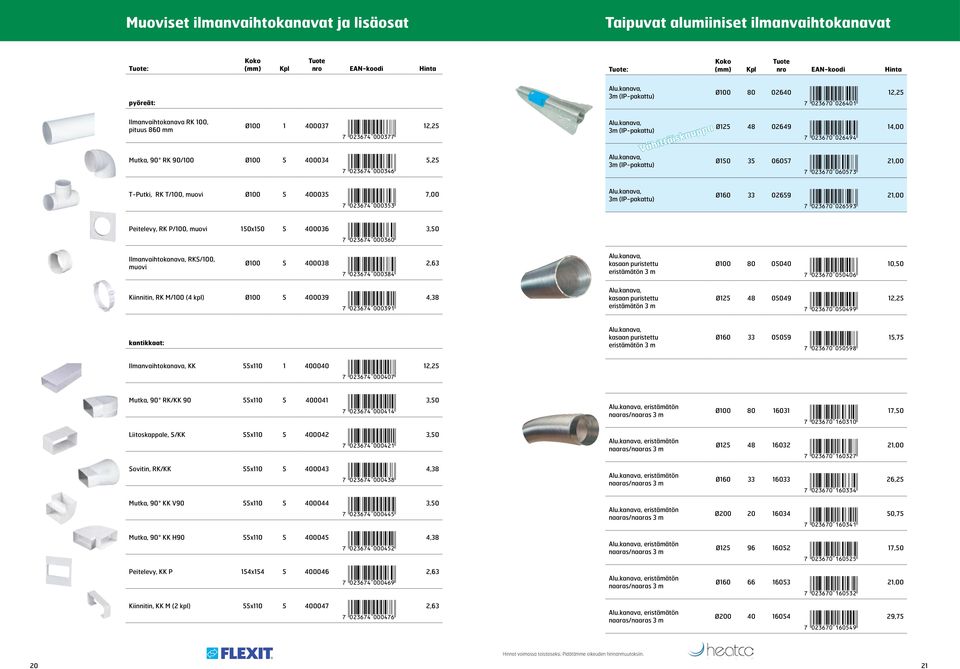This screenshot has width=960, height=669.
Task: Click the T-pipe product image
Action: point(61,195)
